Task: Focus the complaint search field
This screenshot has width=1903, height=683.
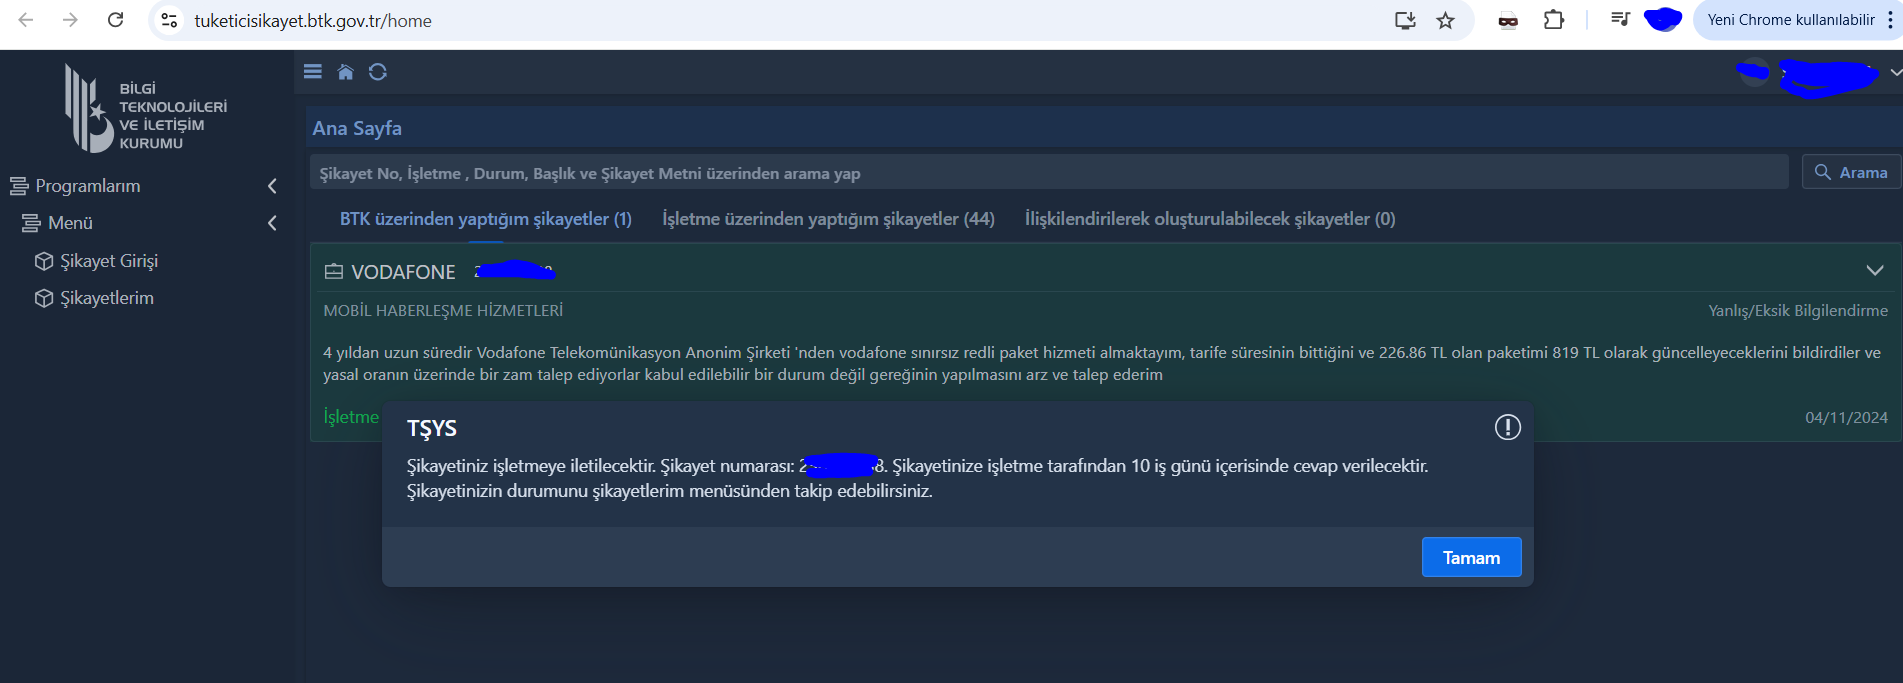Action: point(1049,172)
